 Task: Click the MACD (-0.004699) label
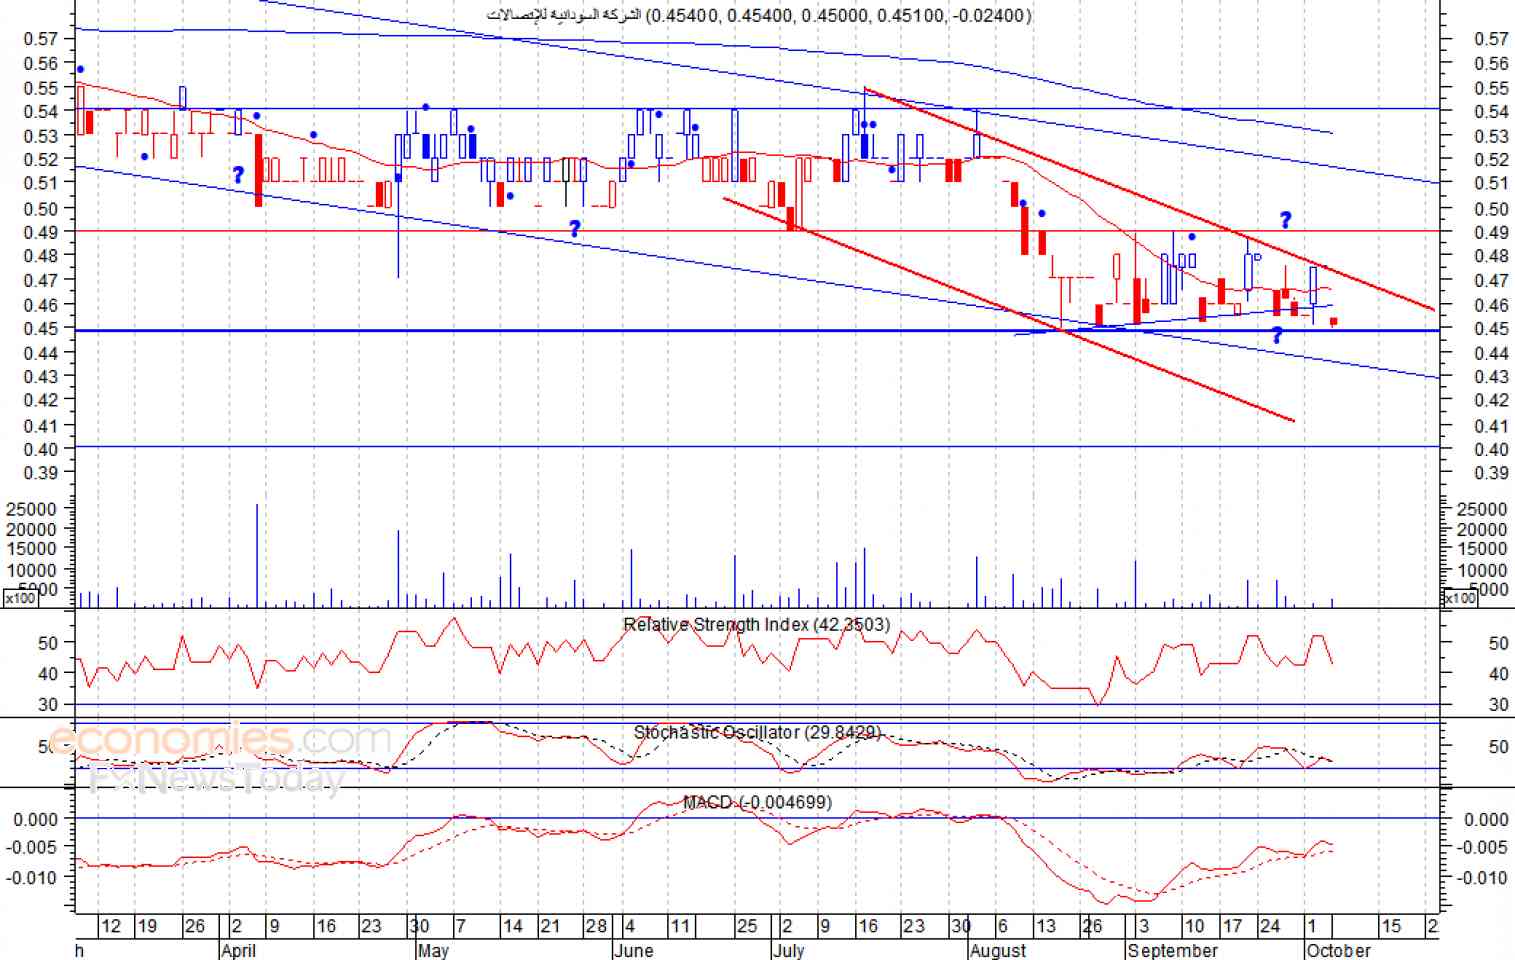pos(757,802)
